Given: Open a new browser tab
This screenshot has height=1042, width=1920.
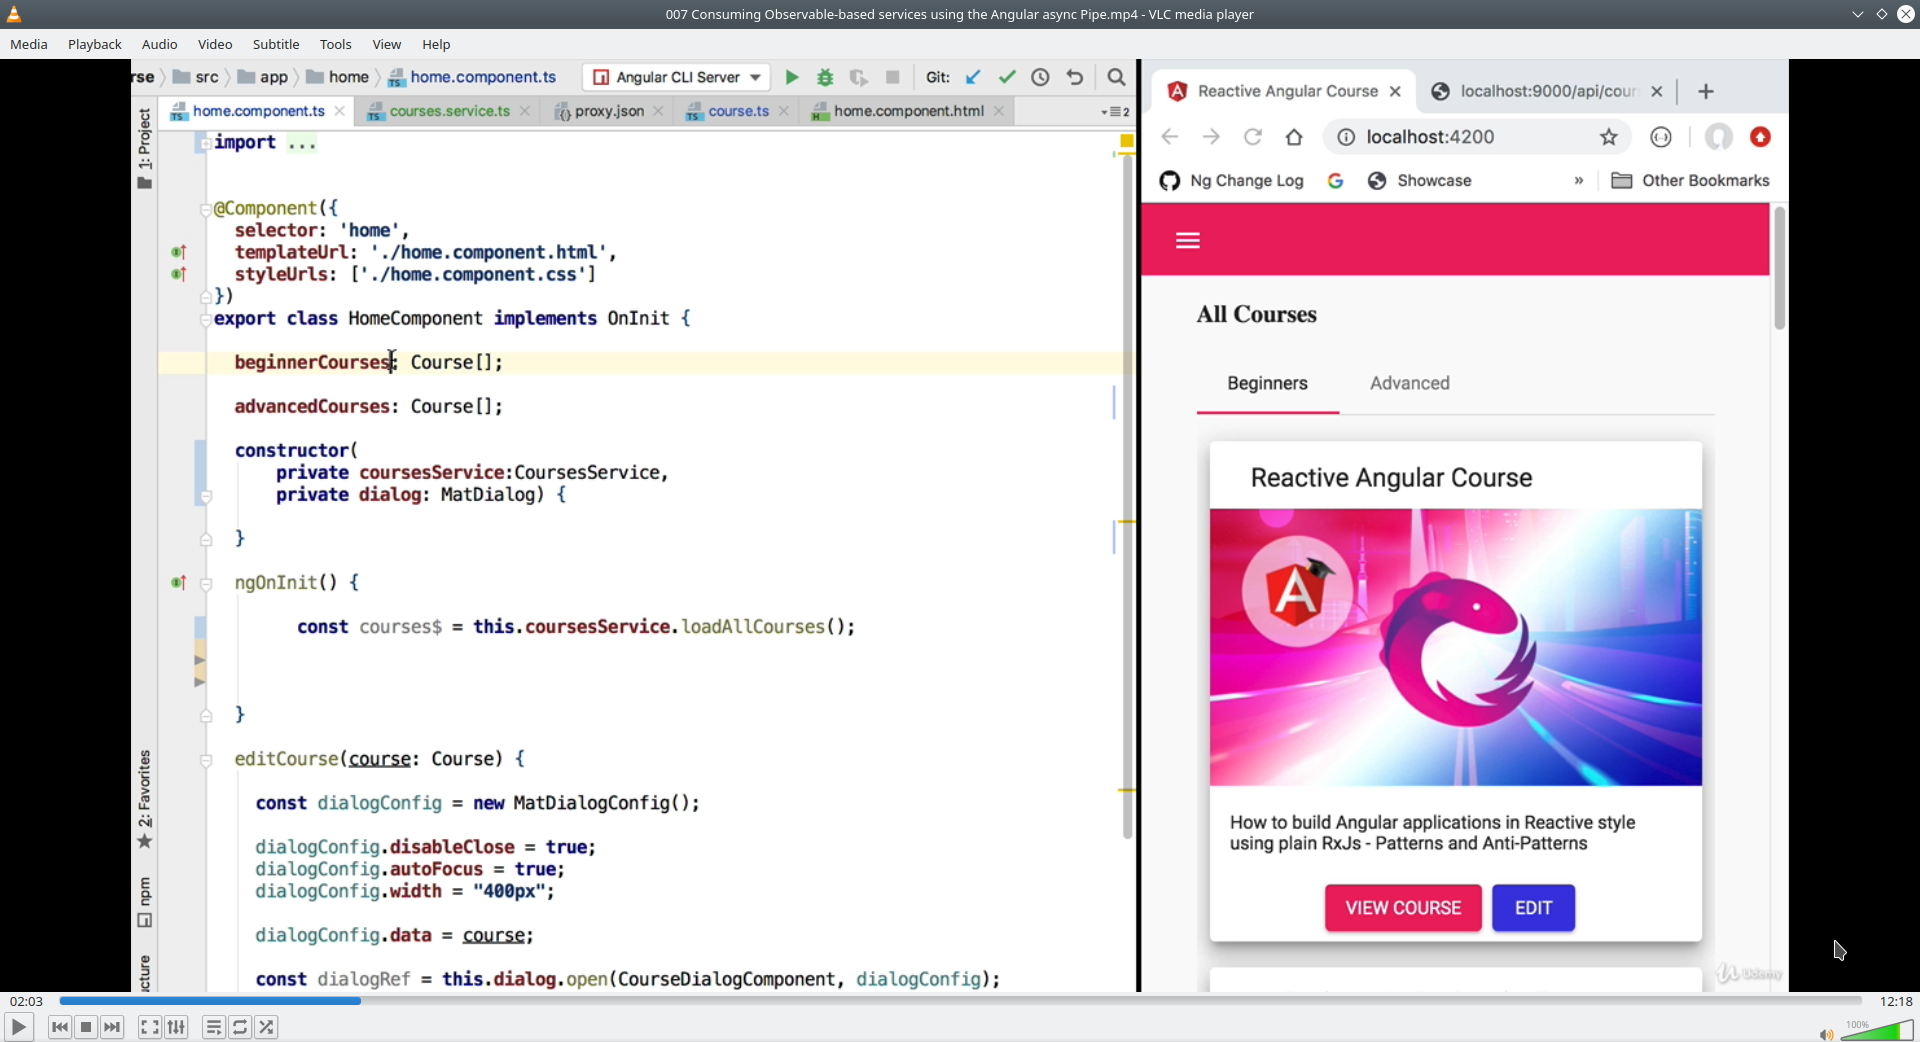Looking at the screenshot, I should click(1706, 91).
